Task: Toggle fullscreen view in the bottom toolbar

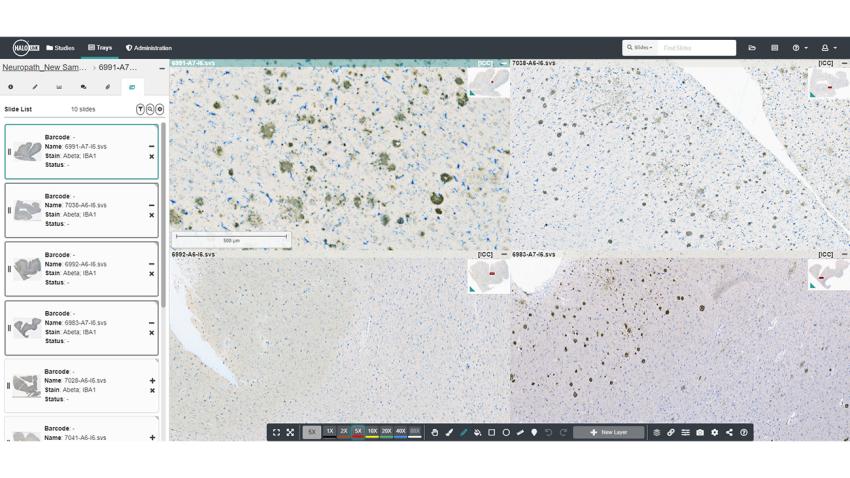Action: 277,433
